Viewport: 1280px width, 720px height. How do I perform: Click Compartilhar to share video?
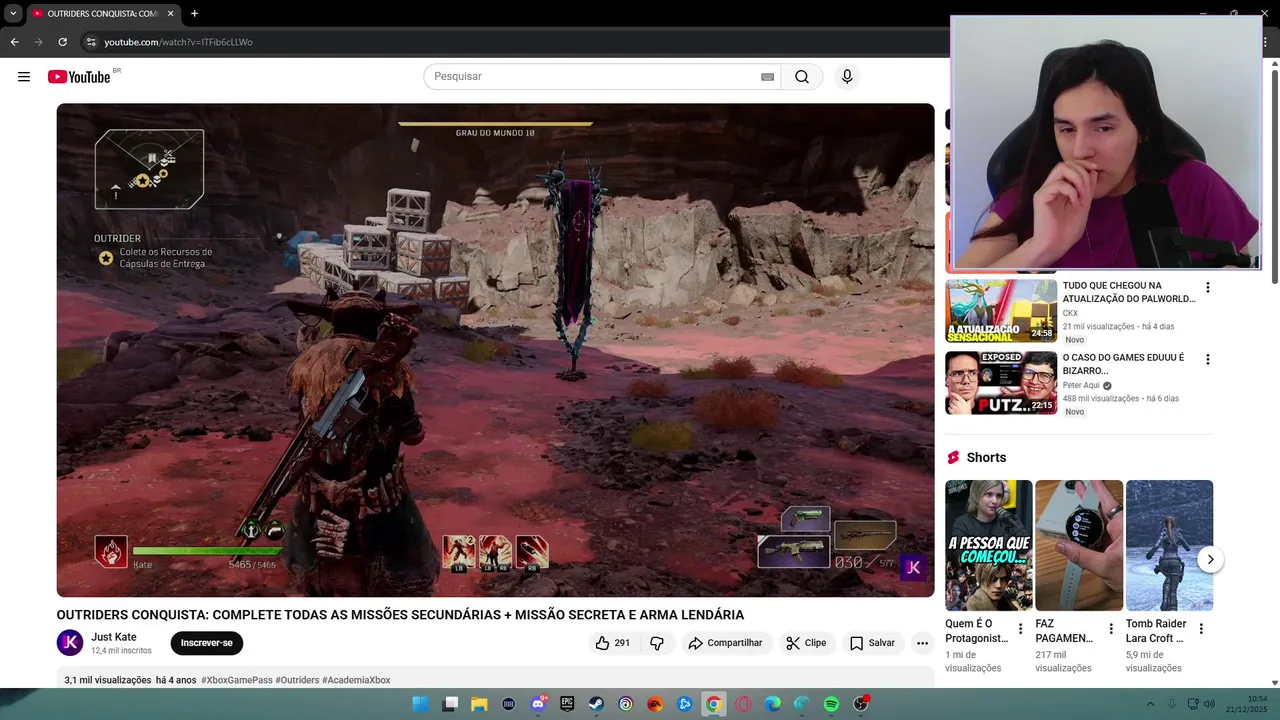725,643
